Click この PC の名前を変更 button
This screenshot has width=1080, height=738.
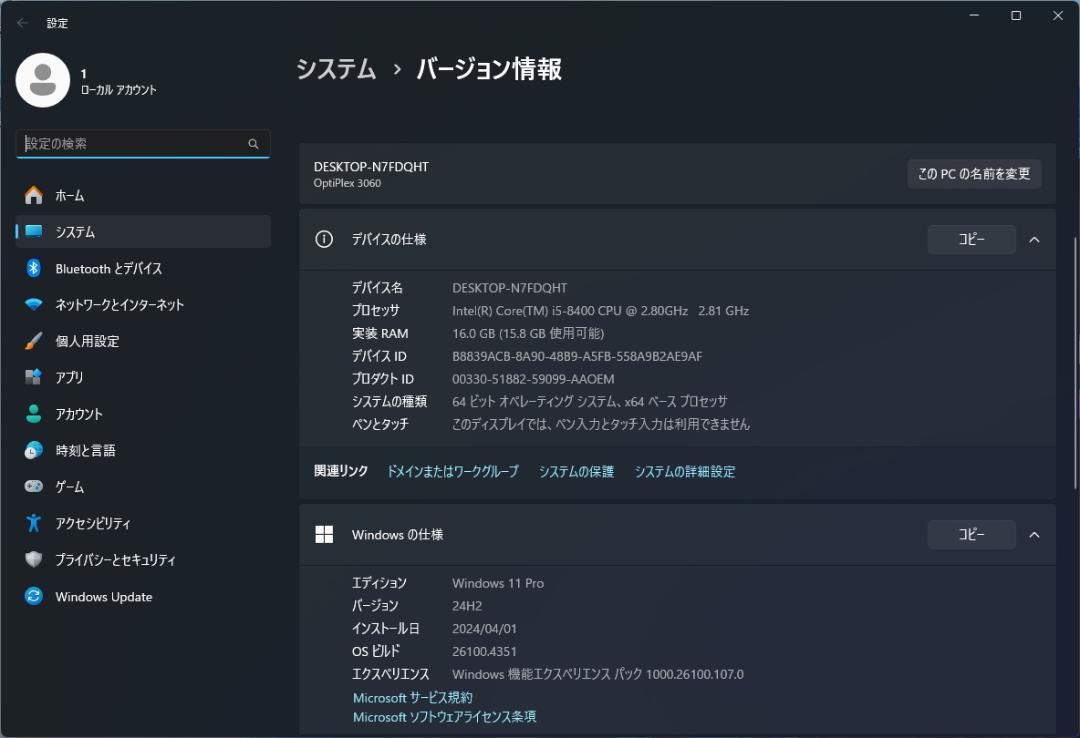(974, 174)
